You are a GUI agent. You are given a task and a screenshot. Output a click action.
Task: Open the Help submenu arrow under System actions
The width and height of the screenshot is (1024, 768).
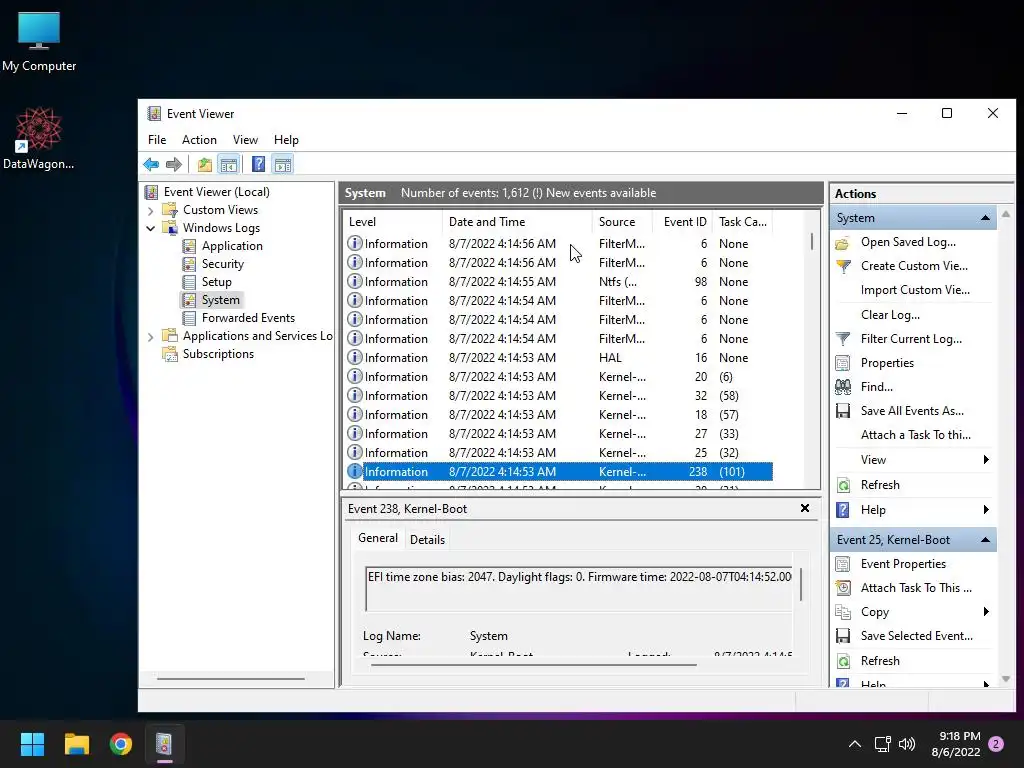click(986, 510)
